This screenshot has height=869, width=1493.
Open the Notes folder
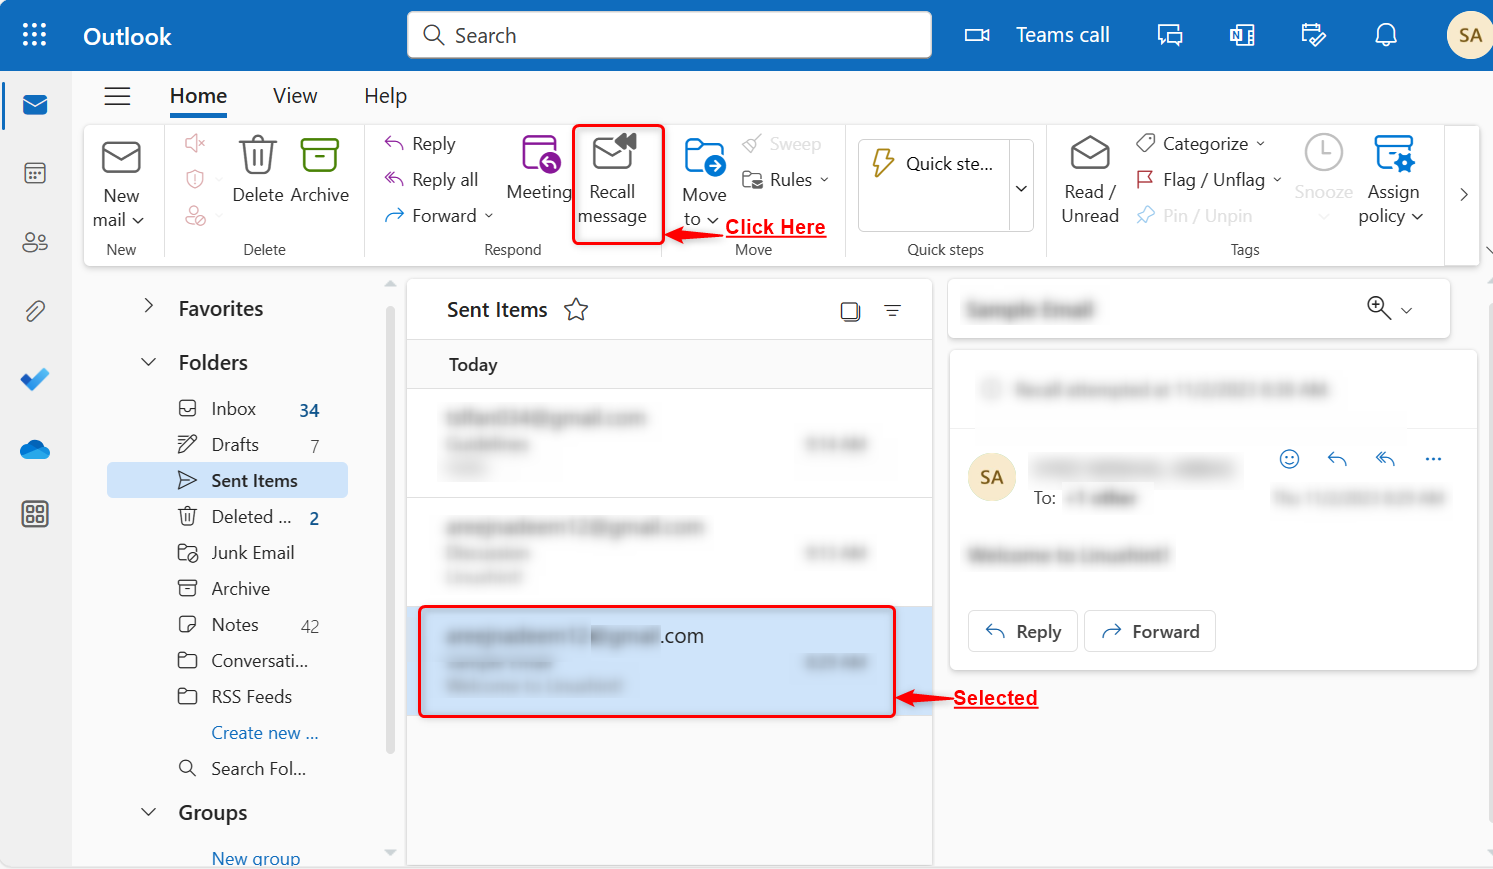pyautogui.click(x=228, y=625)
